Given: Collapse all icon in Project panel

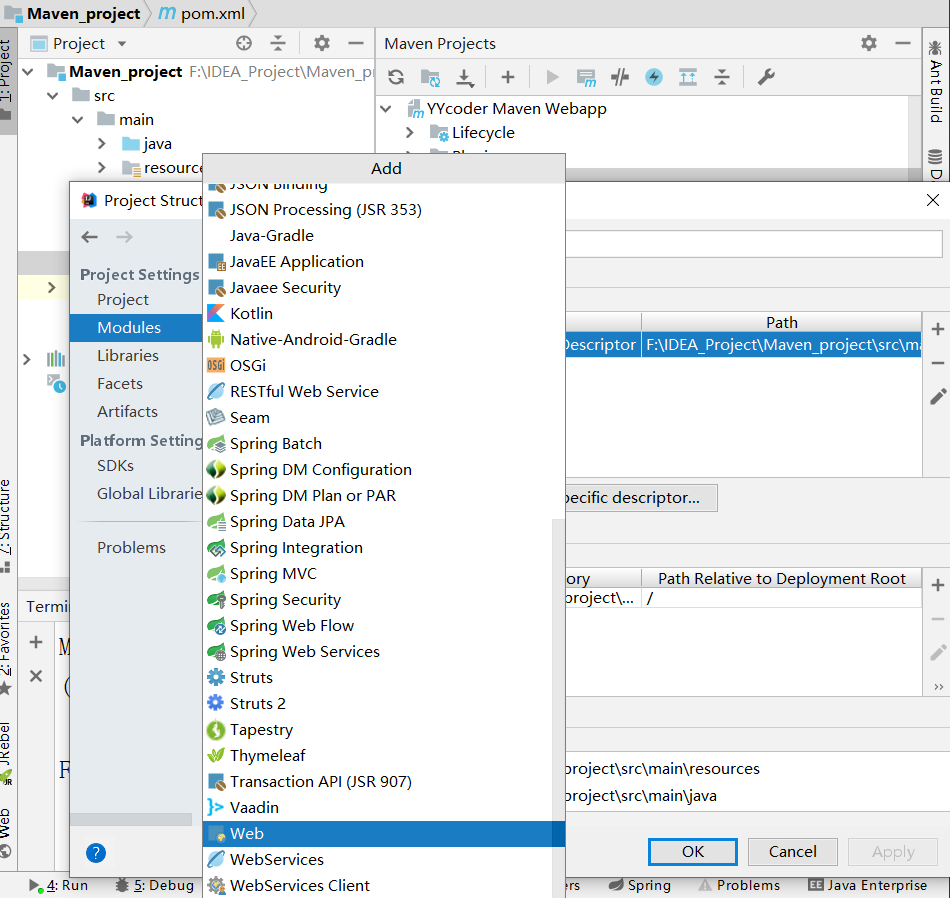Looking at the screenshot, I should pyautogui.click(x=277, y=43).
